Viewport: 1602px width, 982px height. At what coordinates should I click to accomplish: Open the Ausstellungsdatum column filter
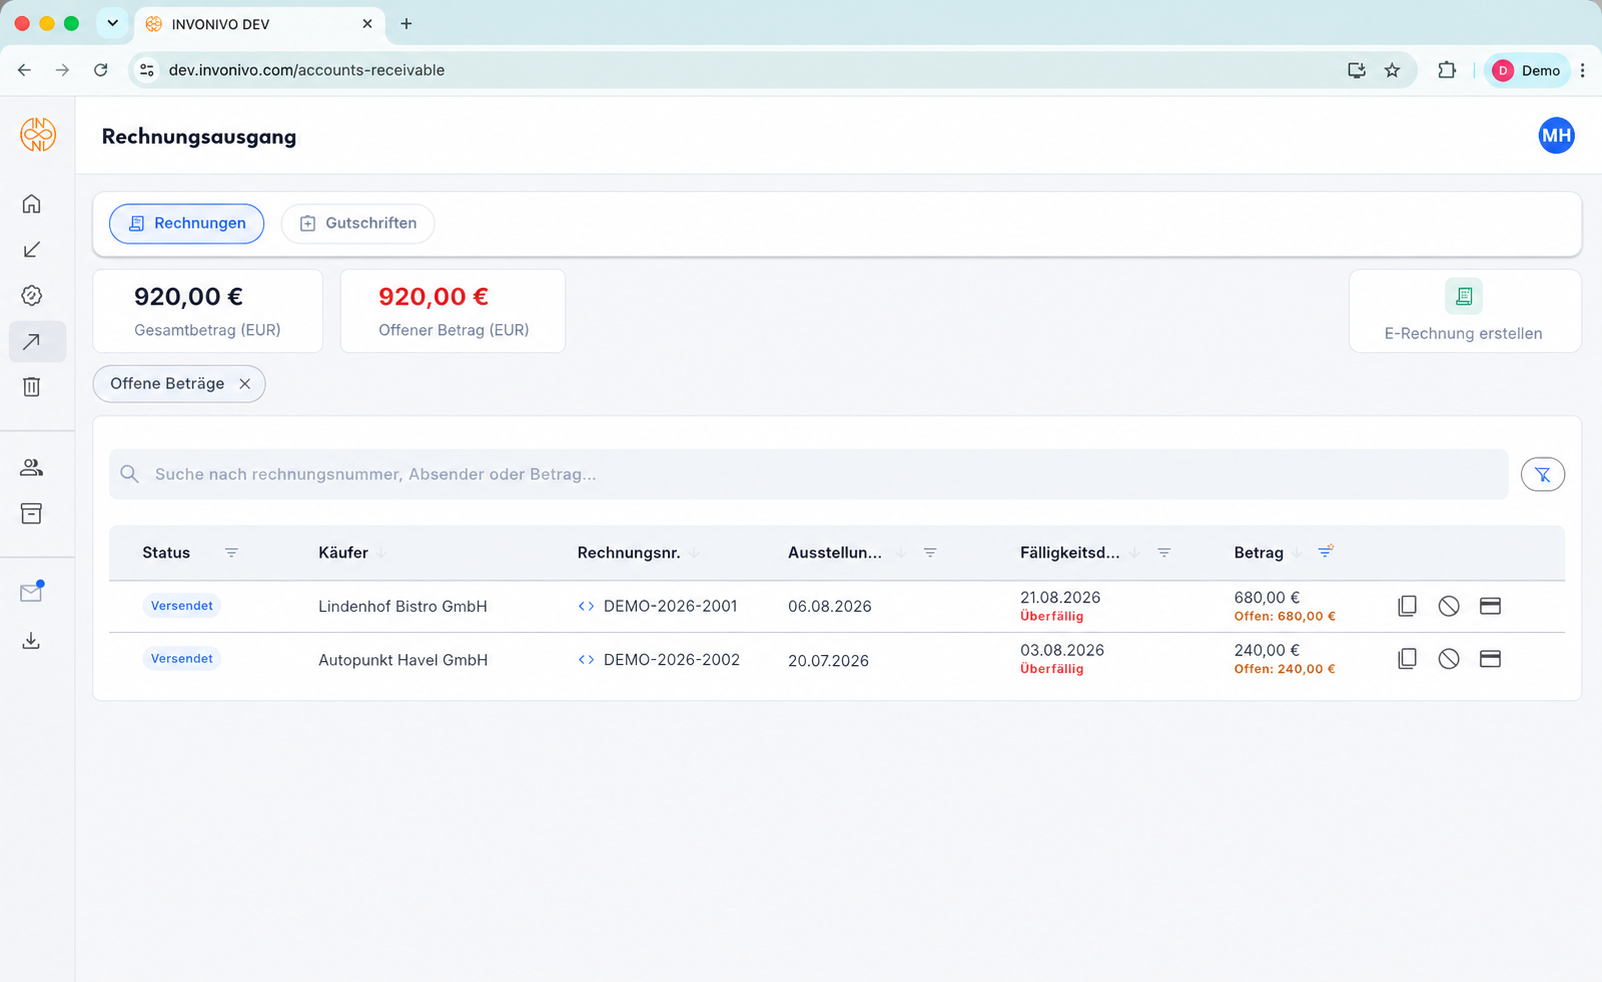click(x=930, y=553)
